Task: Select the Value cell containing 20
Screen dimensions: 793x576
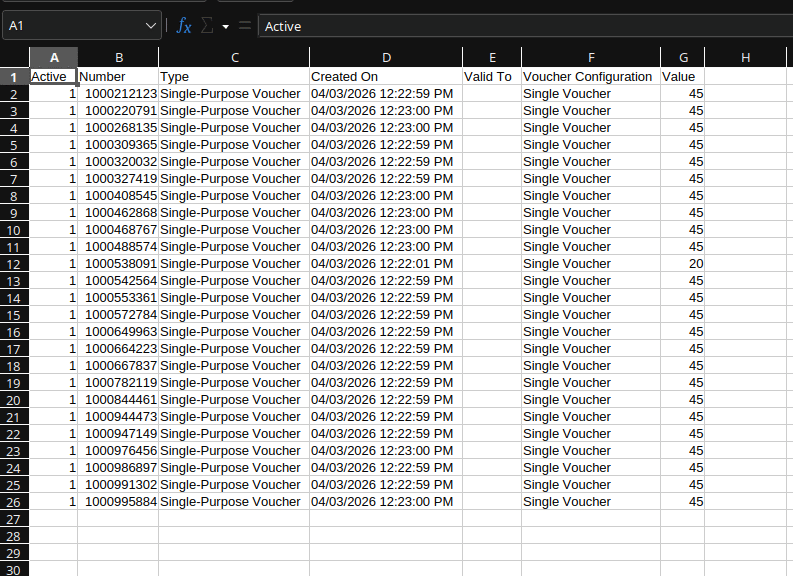Action: [683, 264]
